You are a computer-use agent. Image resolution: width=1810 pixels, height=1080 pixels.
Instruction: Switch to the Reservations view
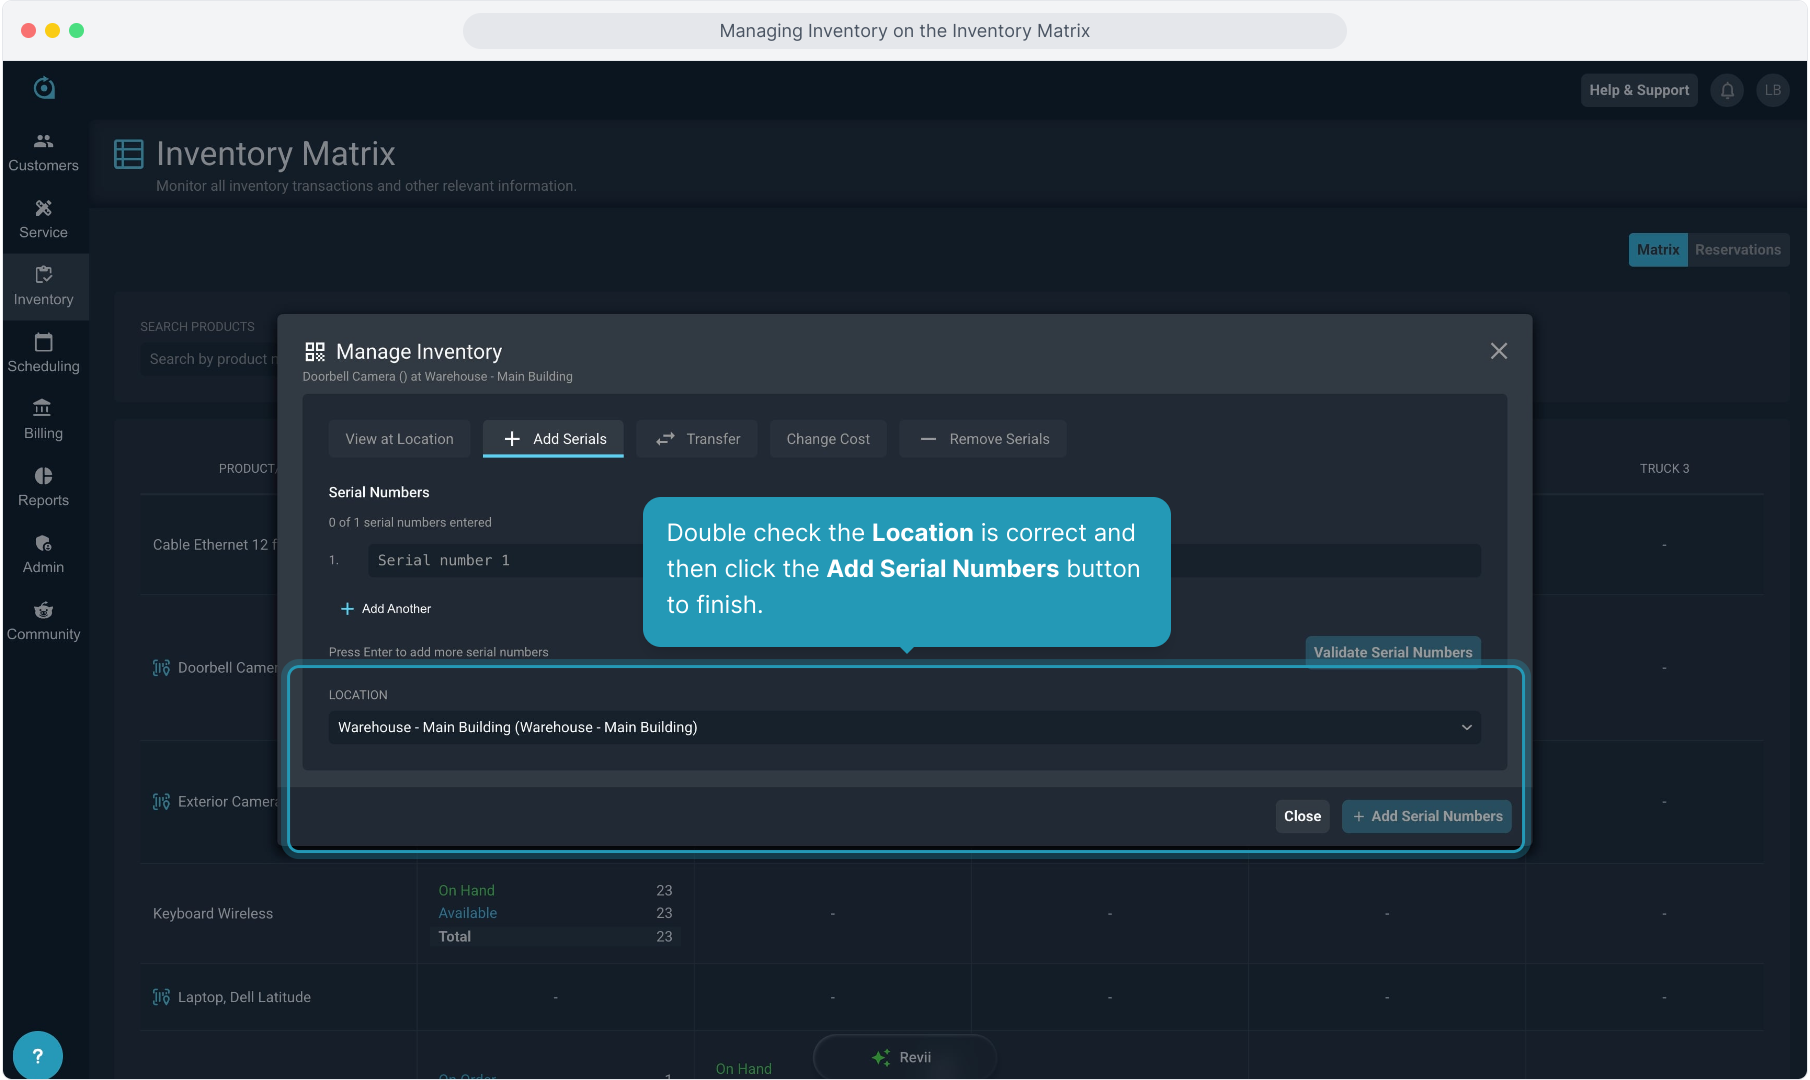point(1737,250)
